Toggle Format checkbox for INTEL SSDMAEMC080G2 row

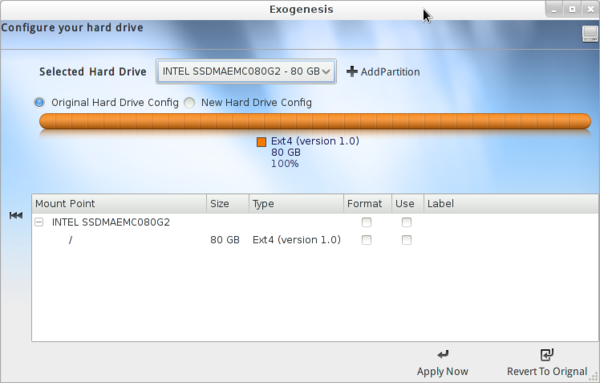[x=367, y=222]
